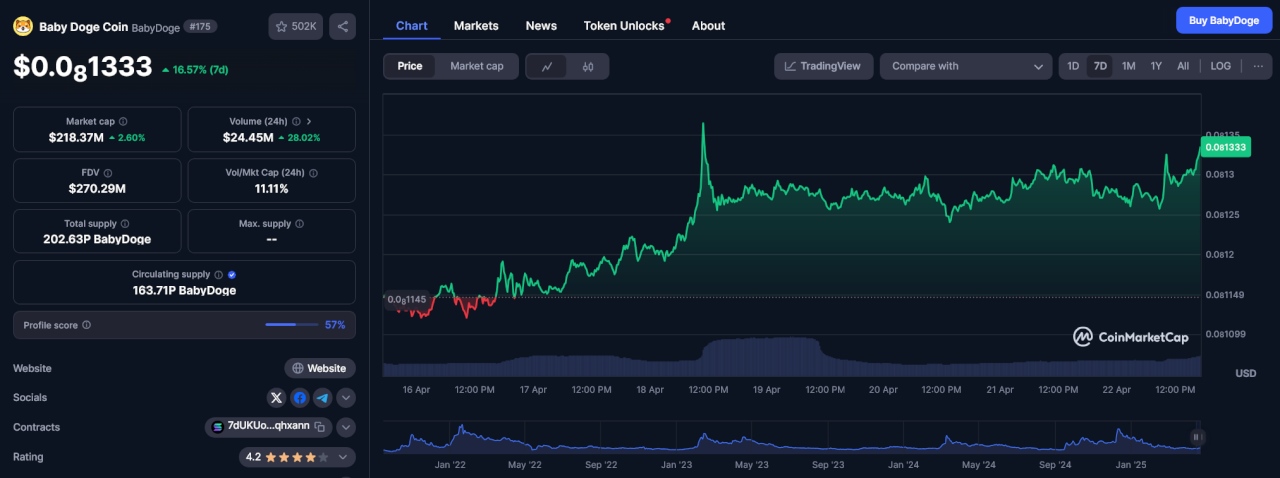Click the 163.71P BabyDoge circulating supply value
Viewport: 1280px width, 478px height.
(184, 290)
